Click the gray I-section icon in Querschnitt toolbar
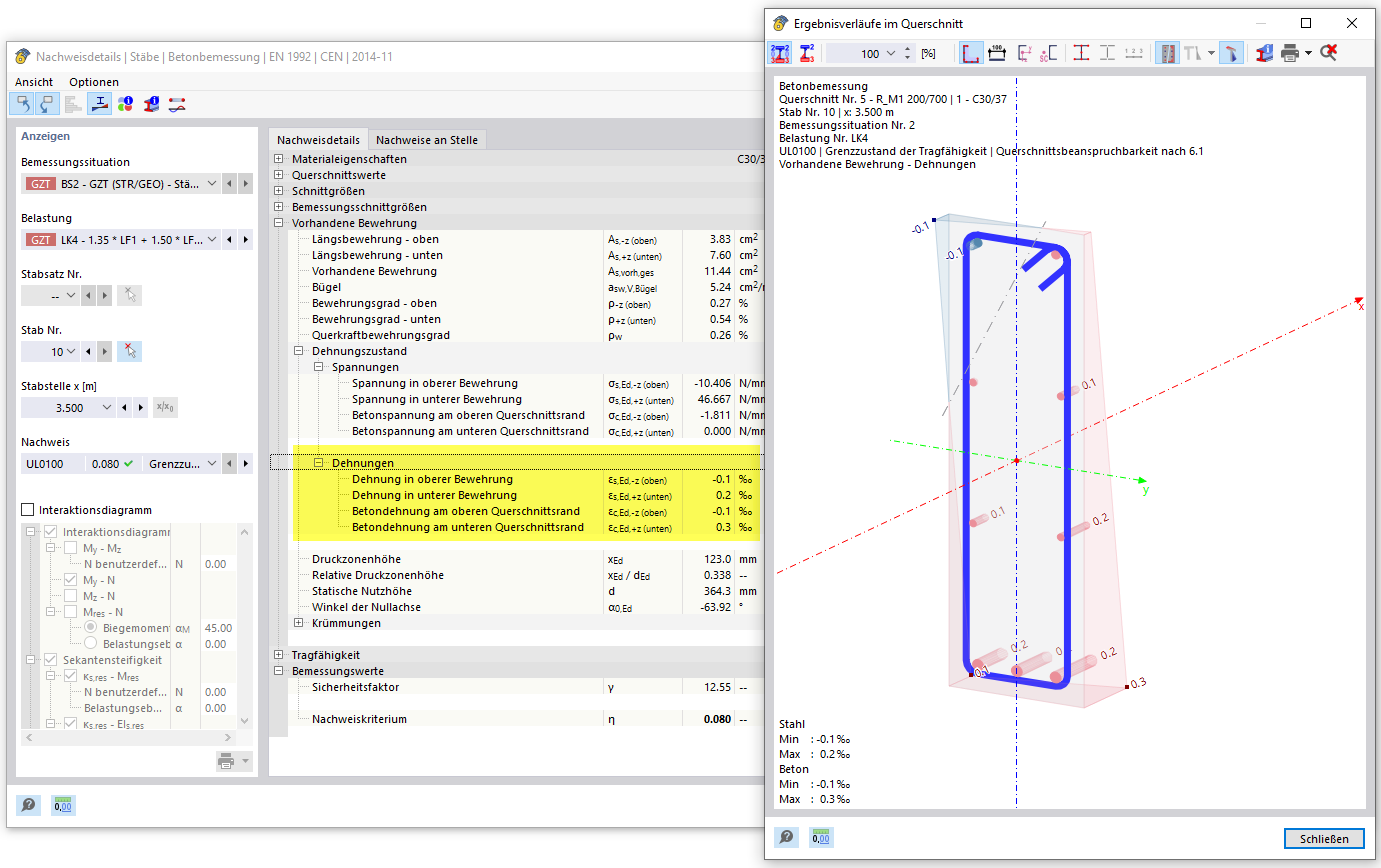1381x868 pixels. click(x=1107, y=53)
